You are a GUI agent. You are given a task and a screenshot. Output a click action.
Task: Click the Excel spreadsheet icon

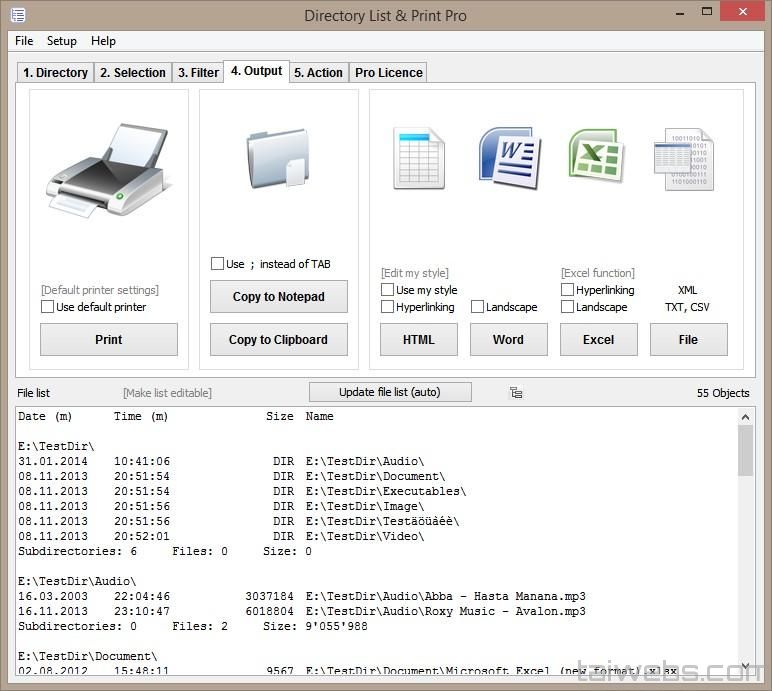click(597, 157)
